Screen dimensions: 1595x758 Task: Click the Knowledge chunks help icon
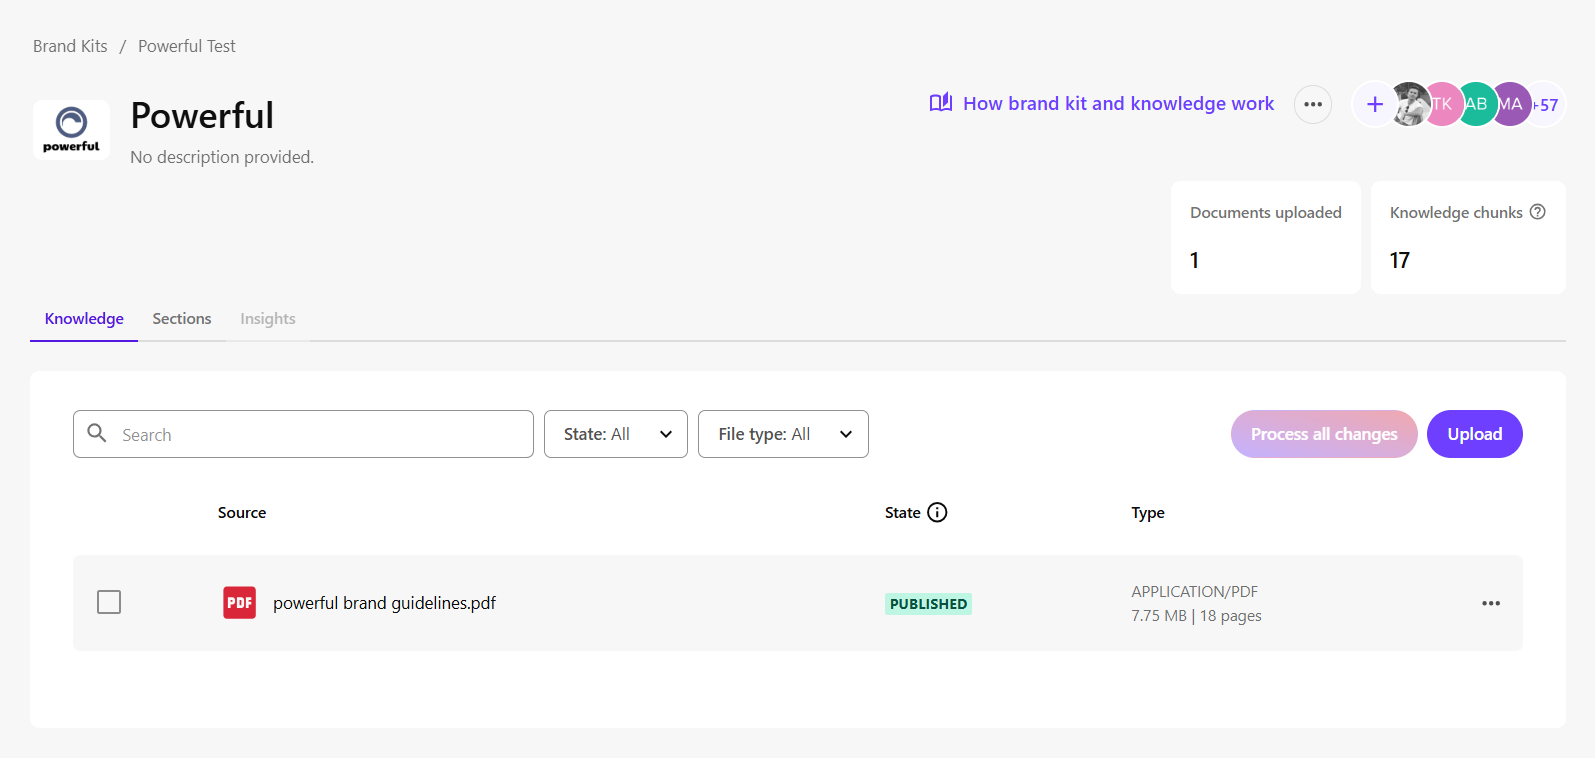[1538, 212]
